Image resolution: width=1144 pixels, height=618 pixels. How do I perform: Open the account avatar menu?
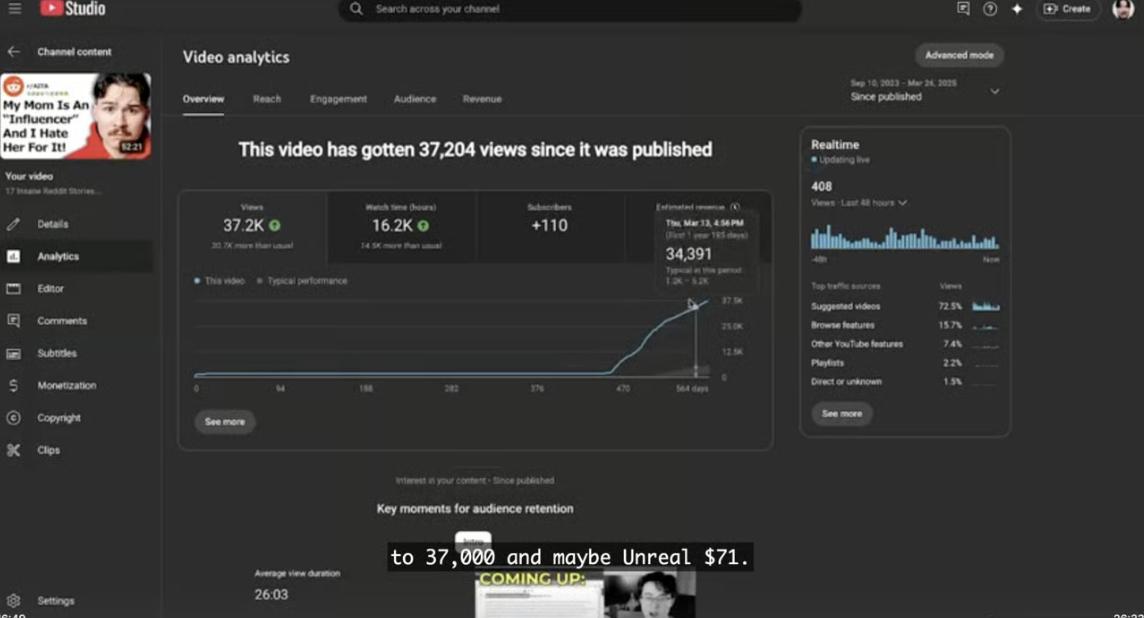pos(1123,9)
